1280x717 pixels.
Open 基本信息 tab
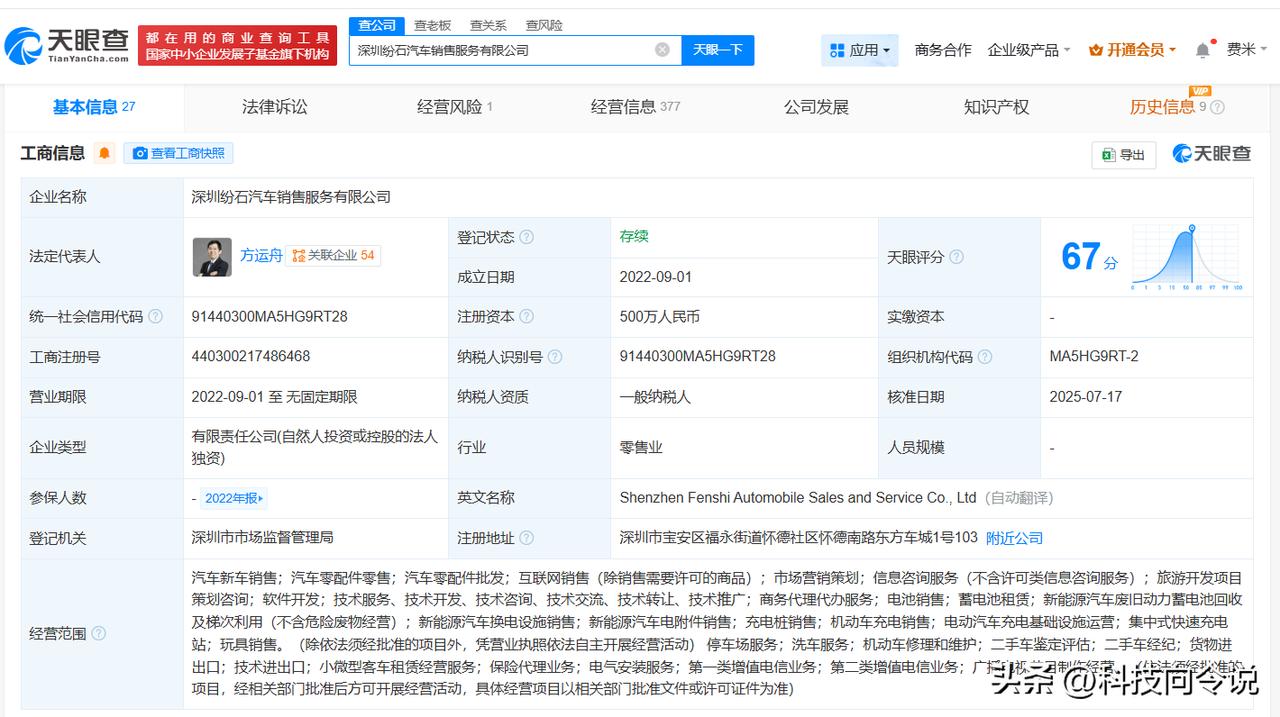[94, 107]
